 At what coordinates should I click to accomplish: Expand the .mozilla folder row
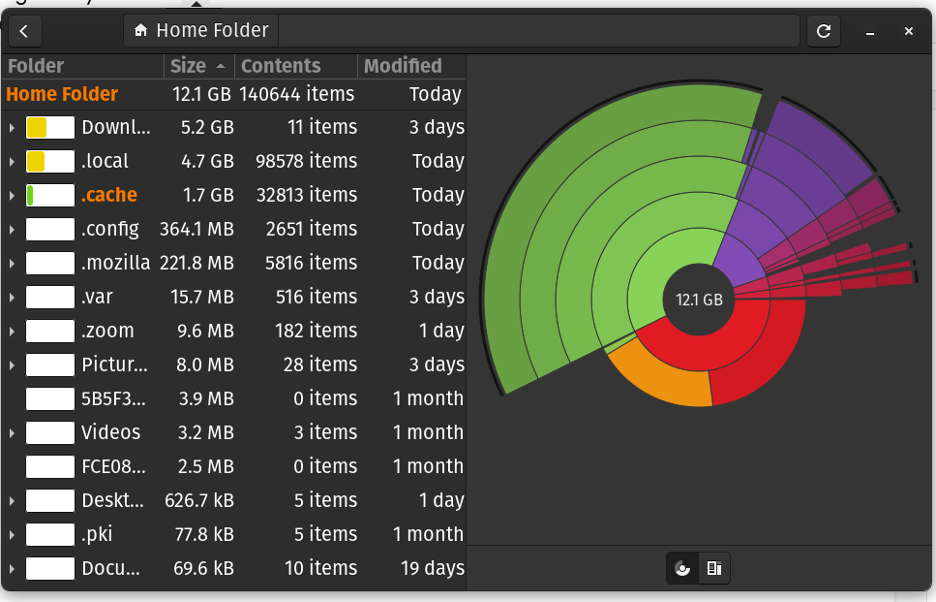pos(11,263)
